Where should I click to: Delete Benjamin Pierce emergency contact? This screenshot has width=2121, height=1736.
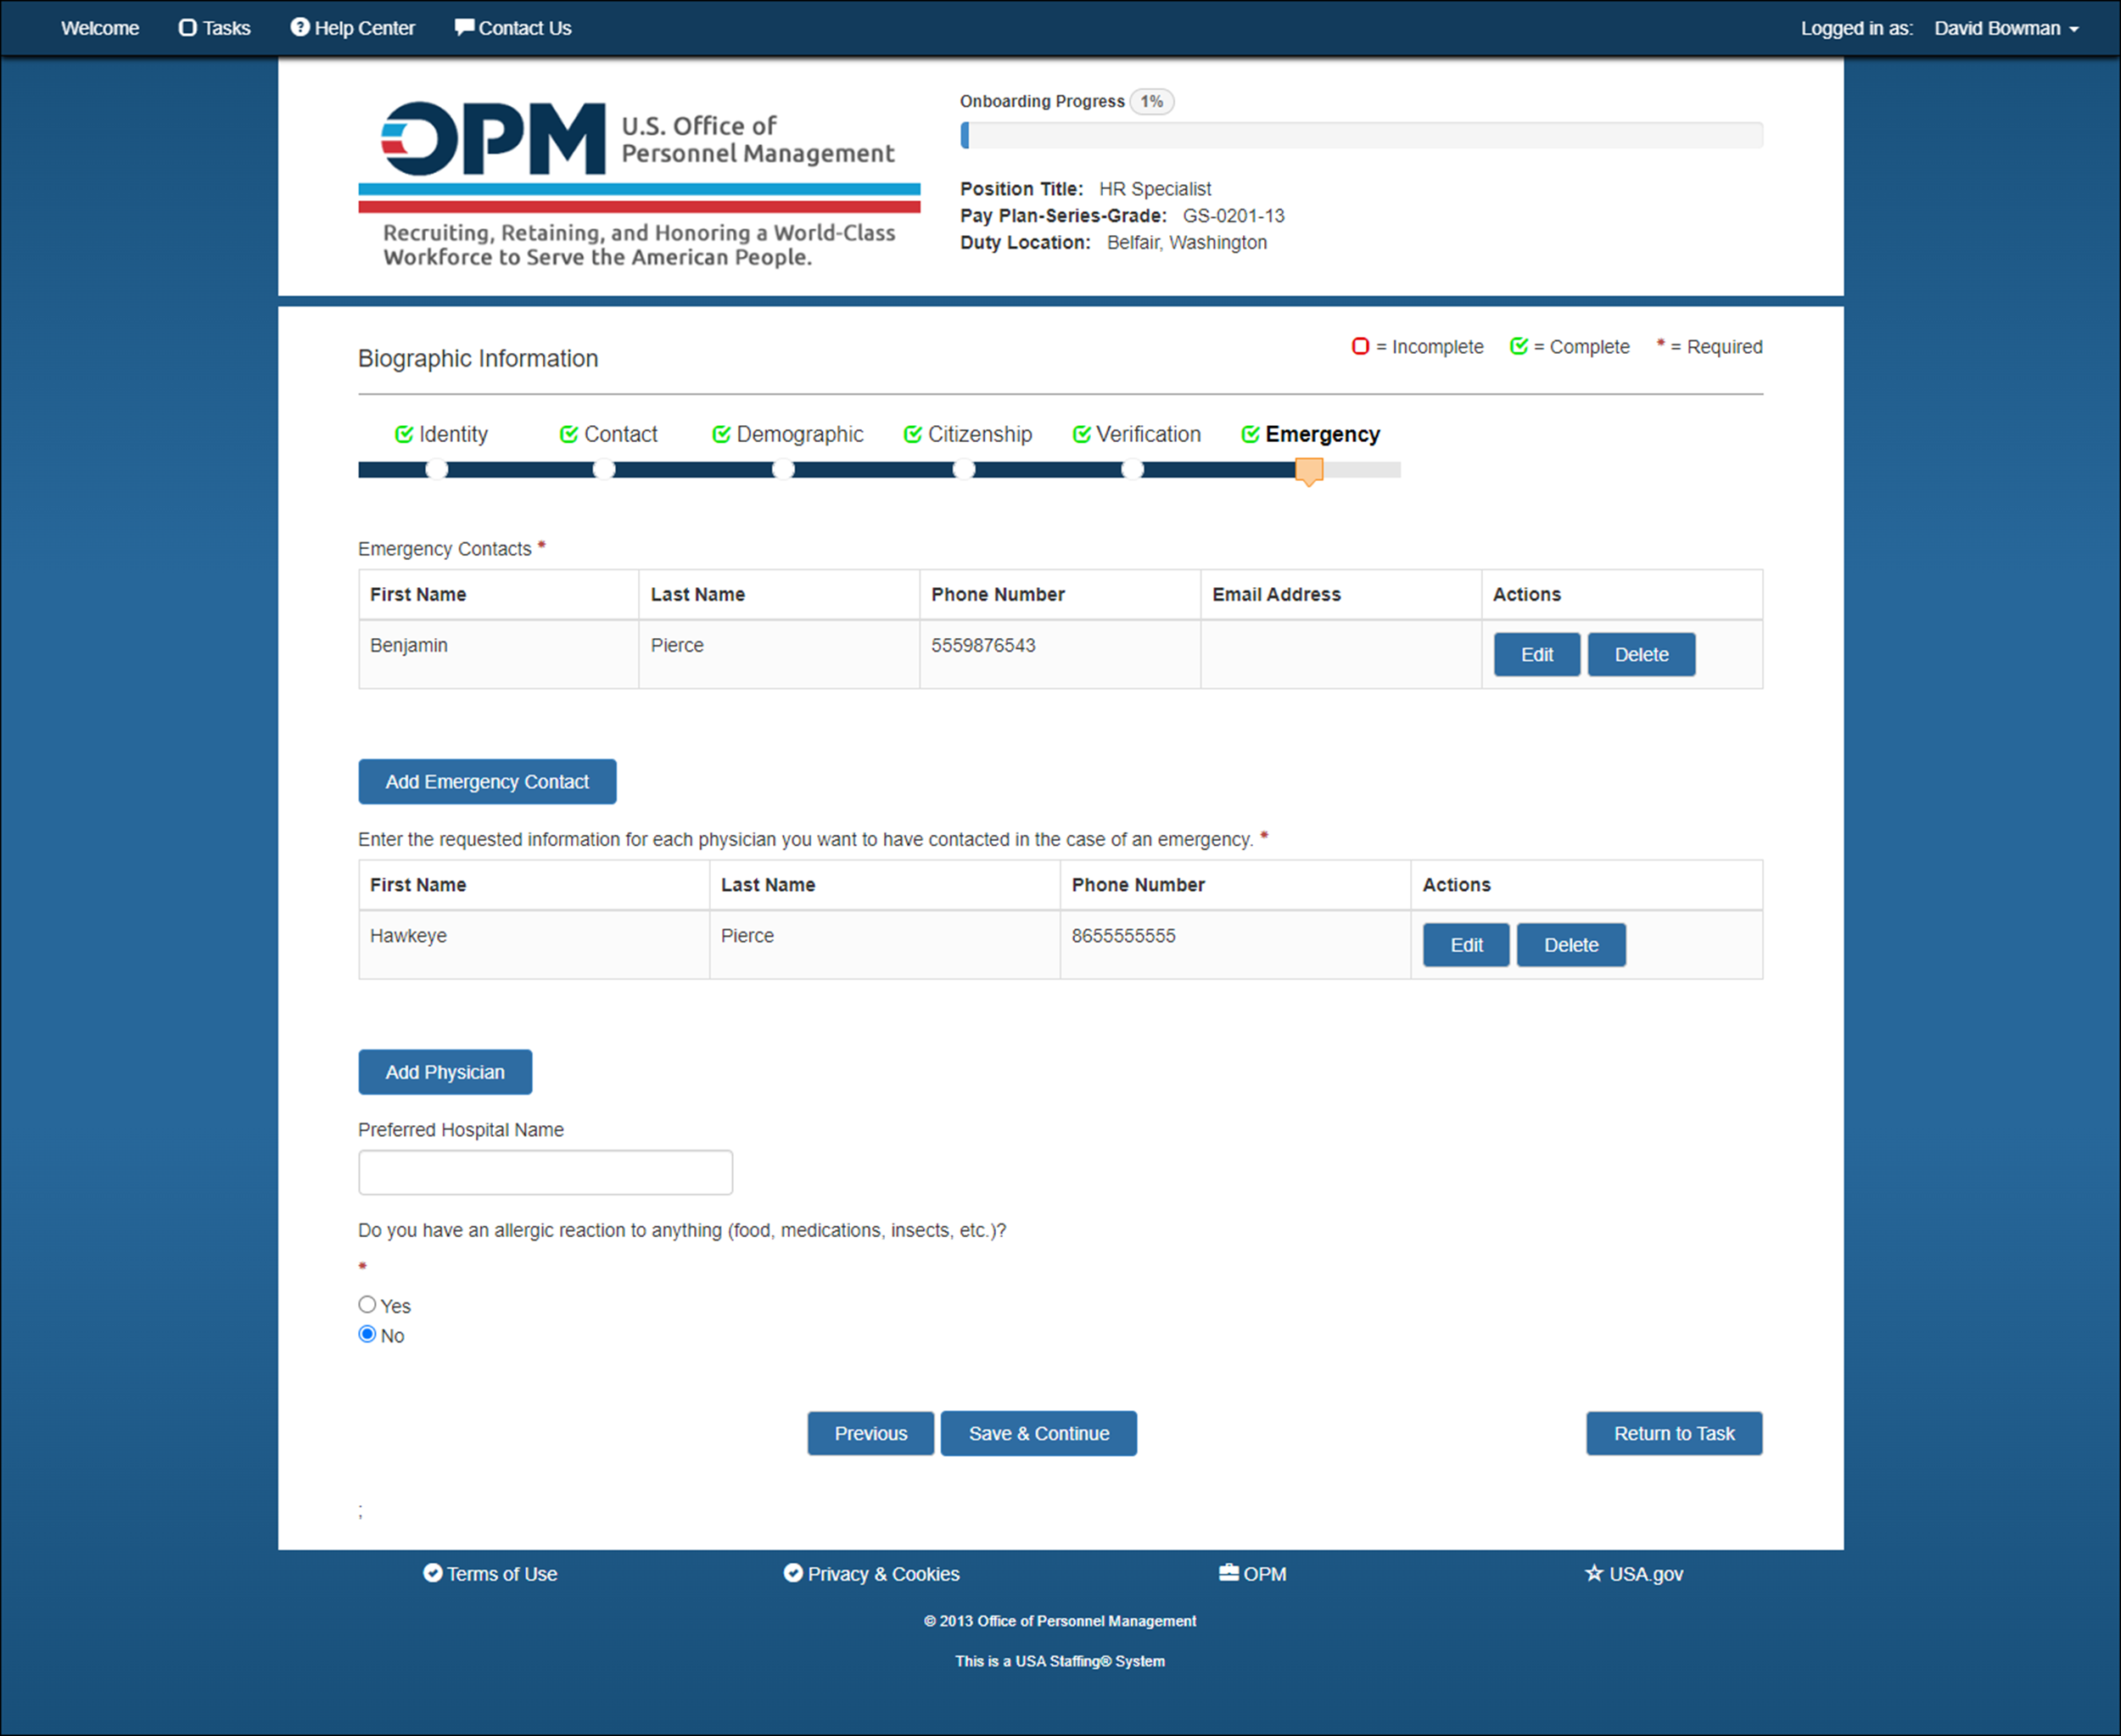point(1642,655)
